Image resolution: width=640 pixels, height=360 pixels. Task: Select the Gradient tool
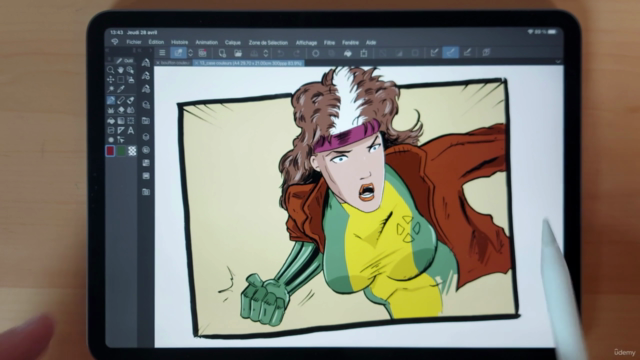click(121, 121)
